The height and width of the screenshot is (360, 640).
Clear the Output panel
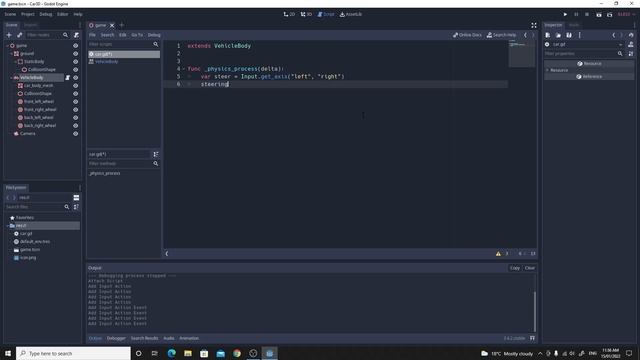pyautogui.click(x=530, y=268)
